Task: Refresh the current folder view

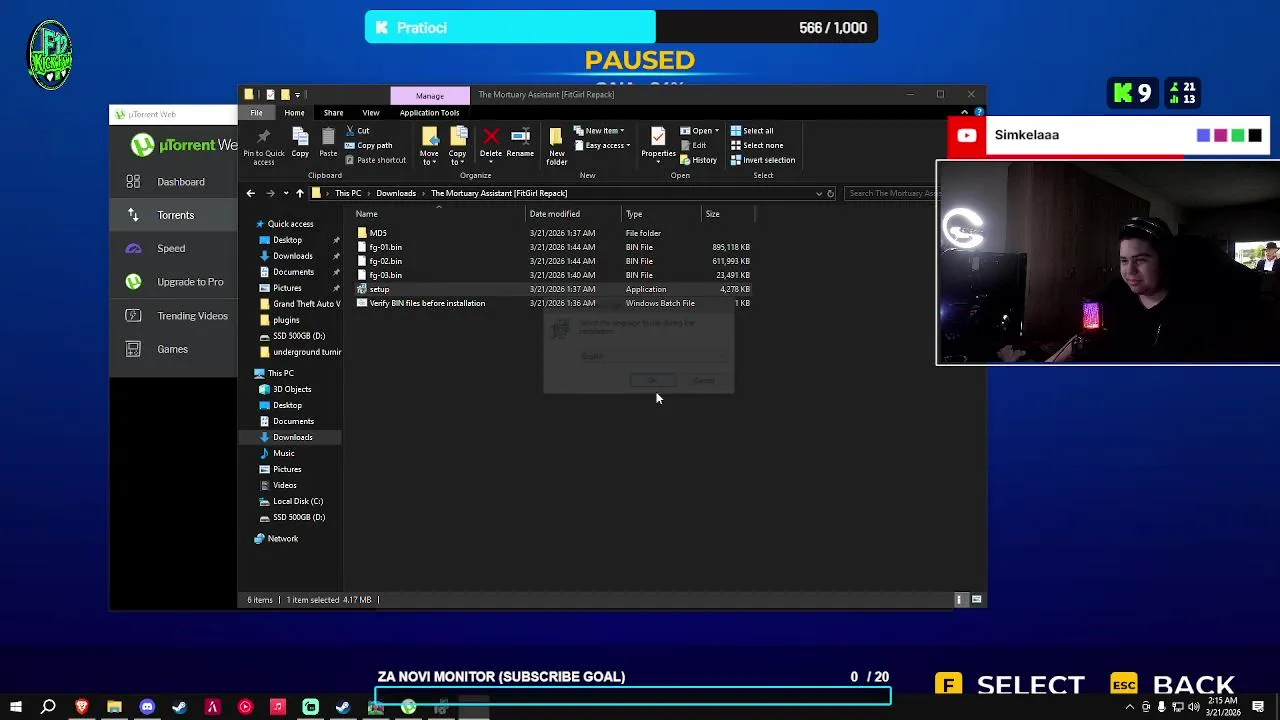Action: [830, 193]
